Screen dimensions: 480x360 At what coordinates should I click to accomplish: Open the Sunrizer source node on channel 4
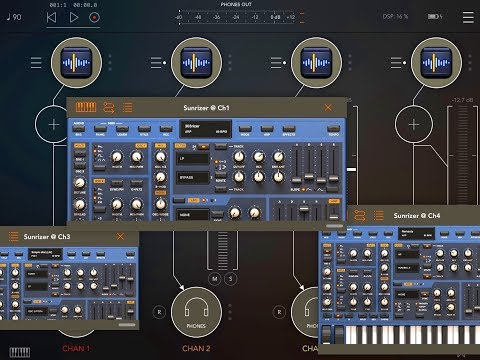436,63
